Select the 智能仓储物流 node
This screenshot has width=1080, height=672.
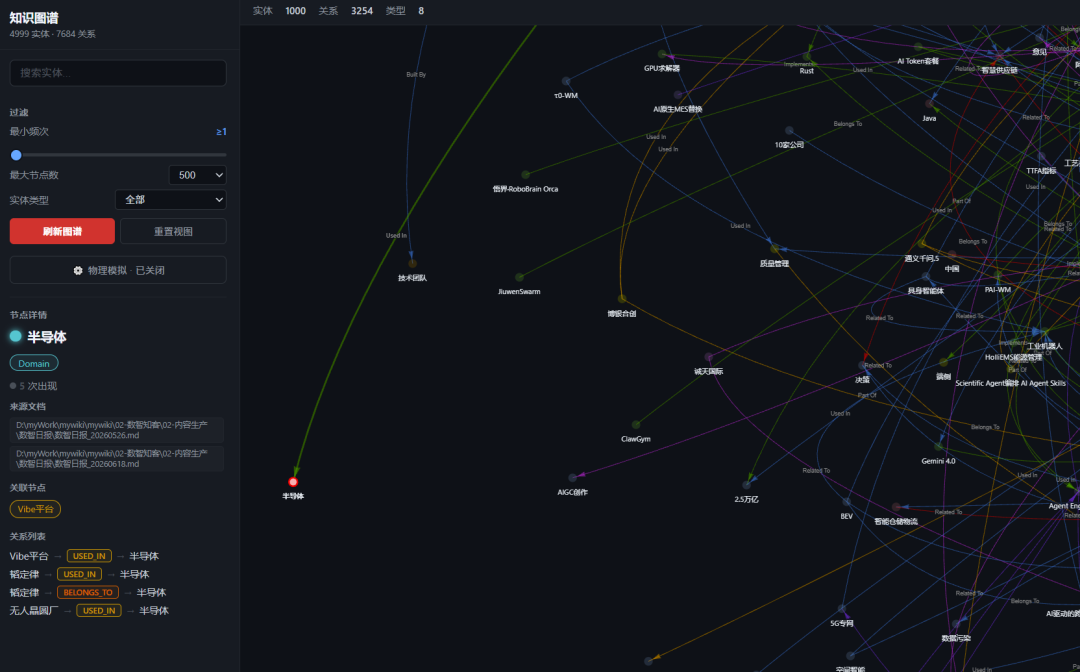click(896, 507)
